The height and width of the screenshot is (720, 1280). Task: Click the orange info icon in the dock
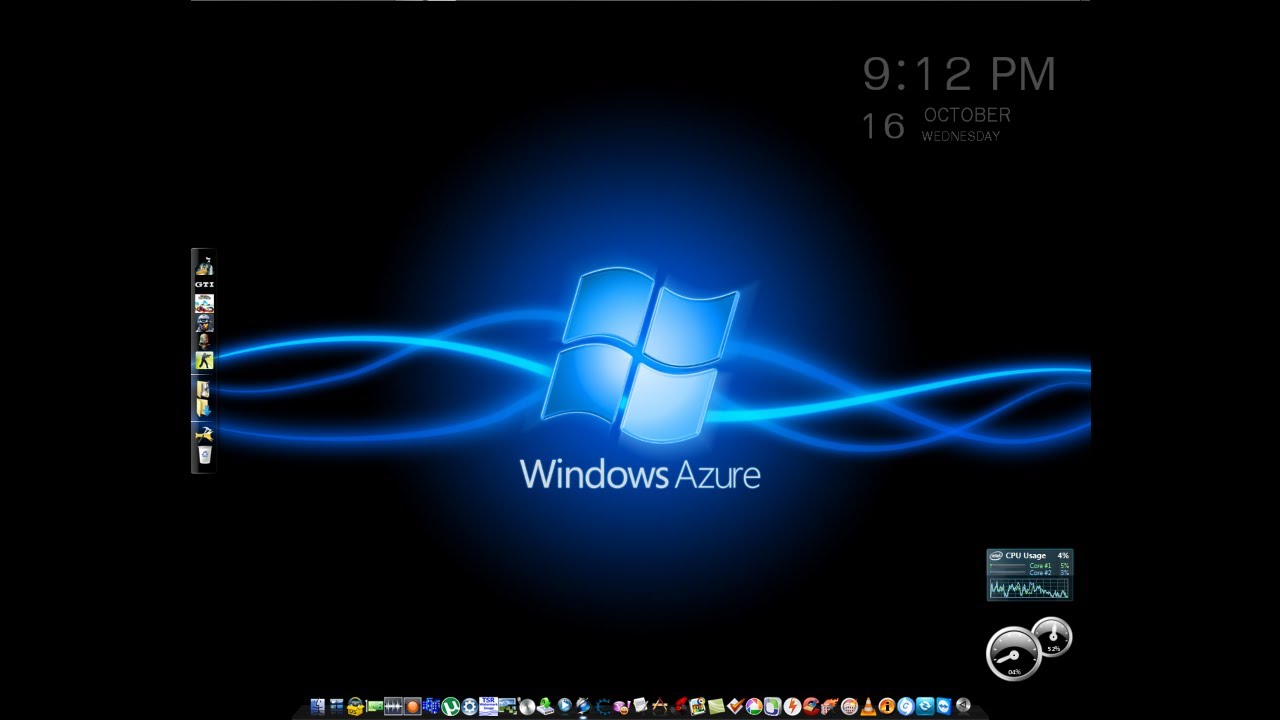tap(886, 706)
